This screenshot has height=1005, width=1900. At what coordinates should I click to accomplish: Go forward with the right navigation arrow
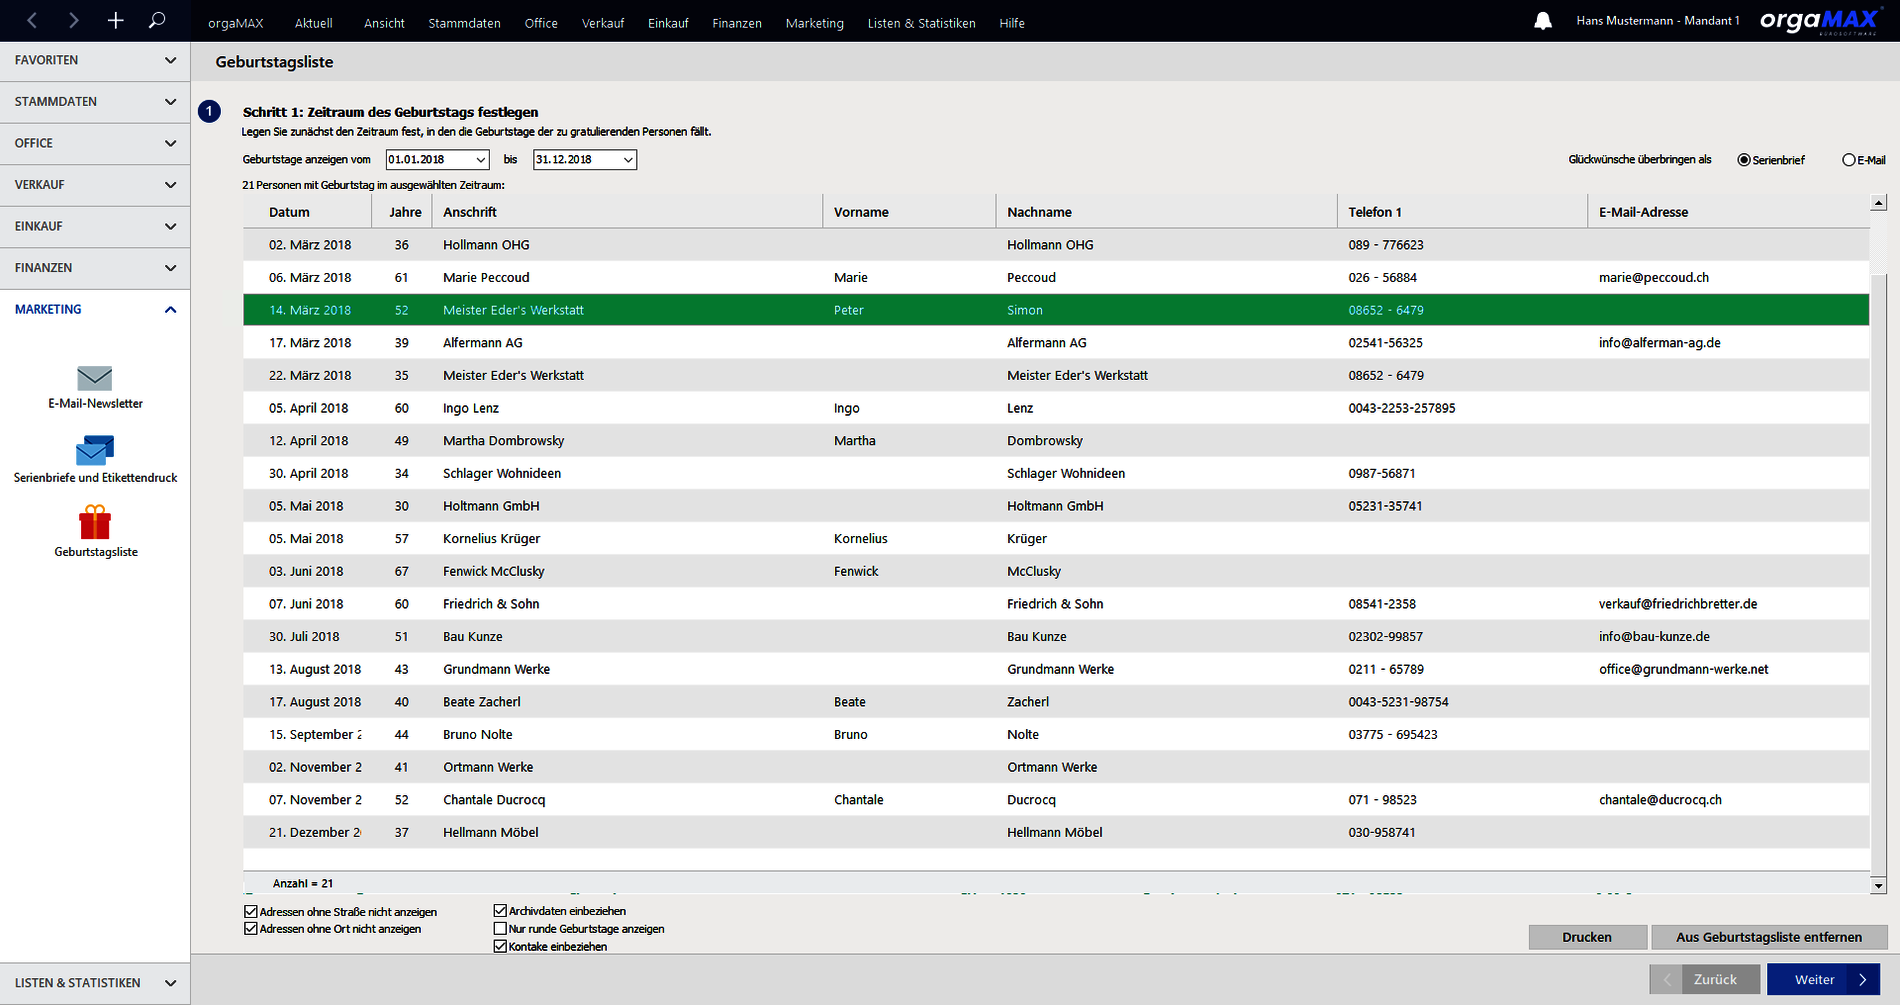click(73, 20)
